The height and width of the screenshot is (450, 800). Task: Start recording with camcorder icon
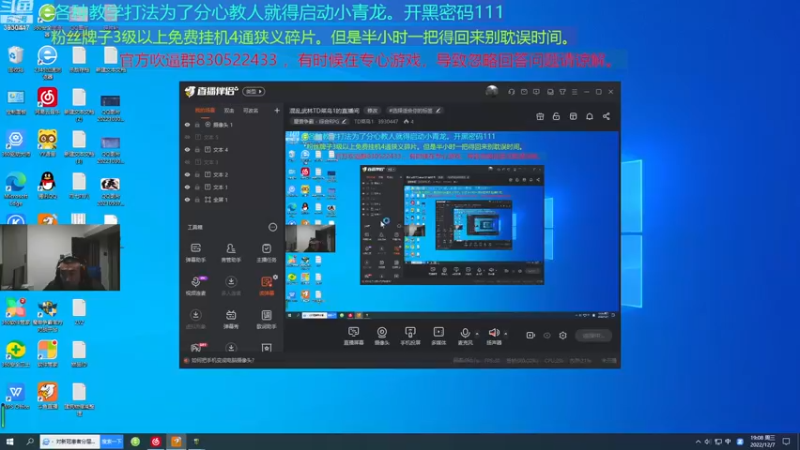531,335
